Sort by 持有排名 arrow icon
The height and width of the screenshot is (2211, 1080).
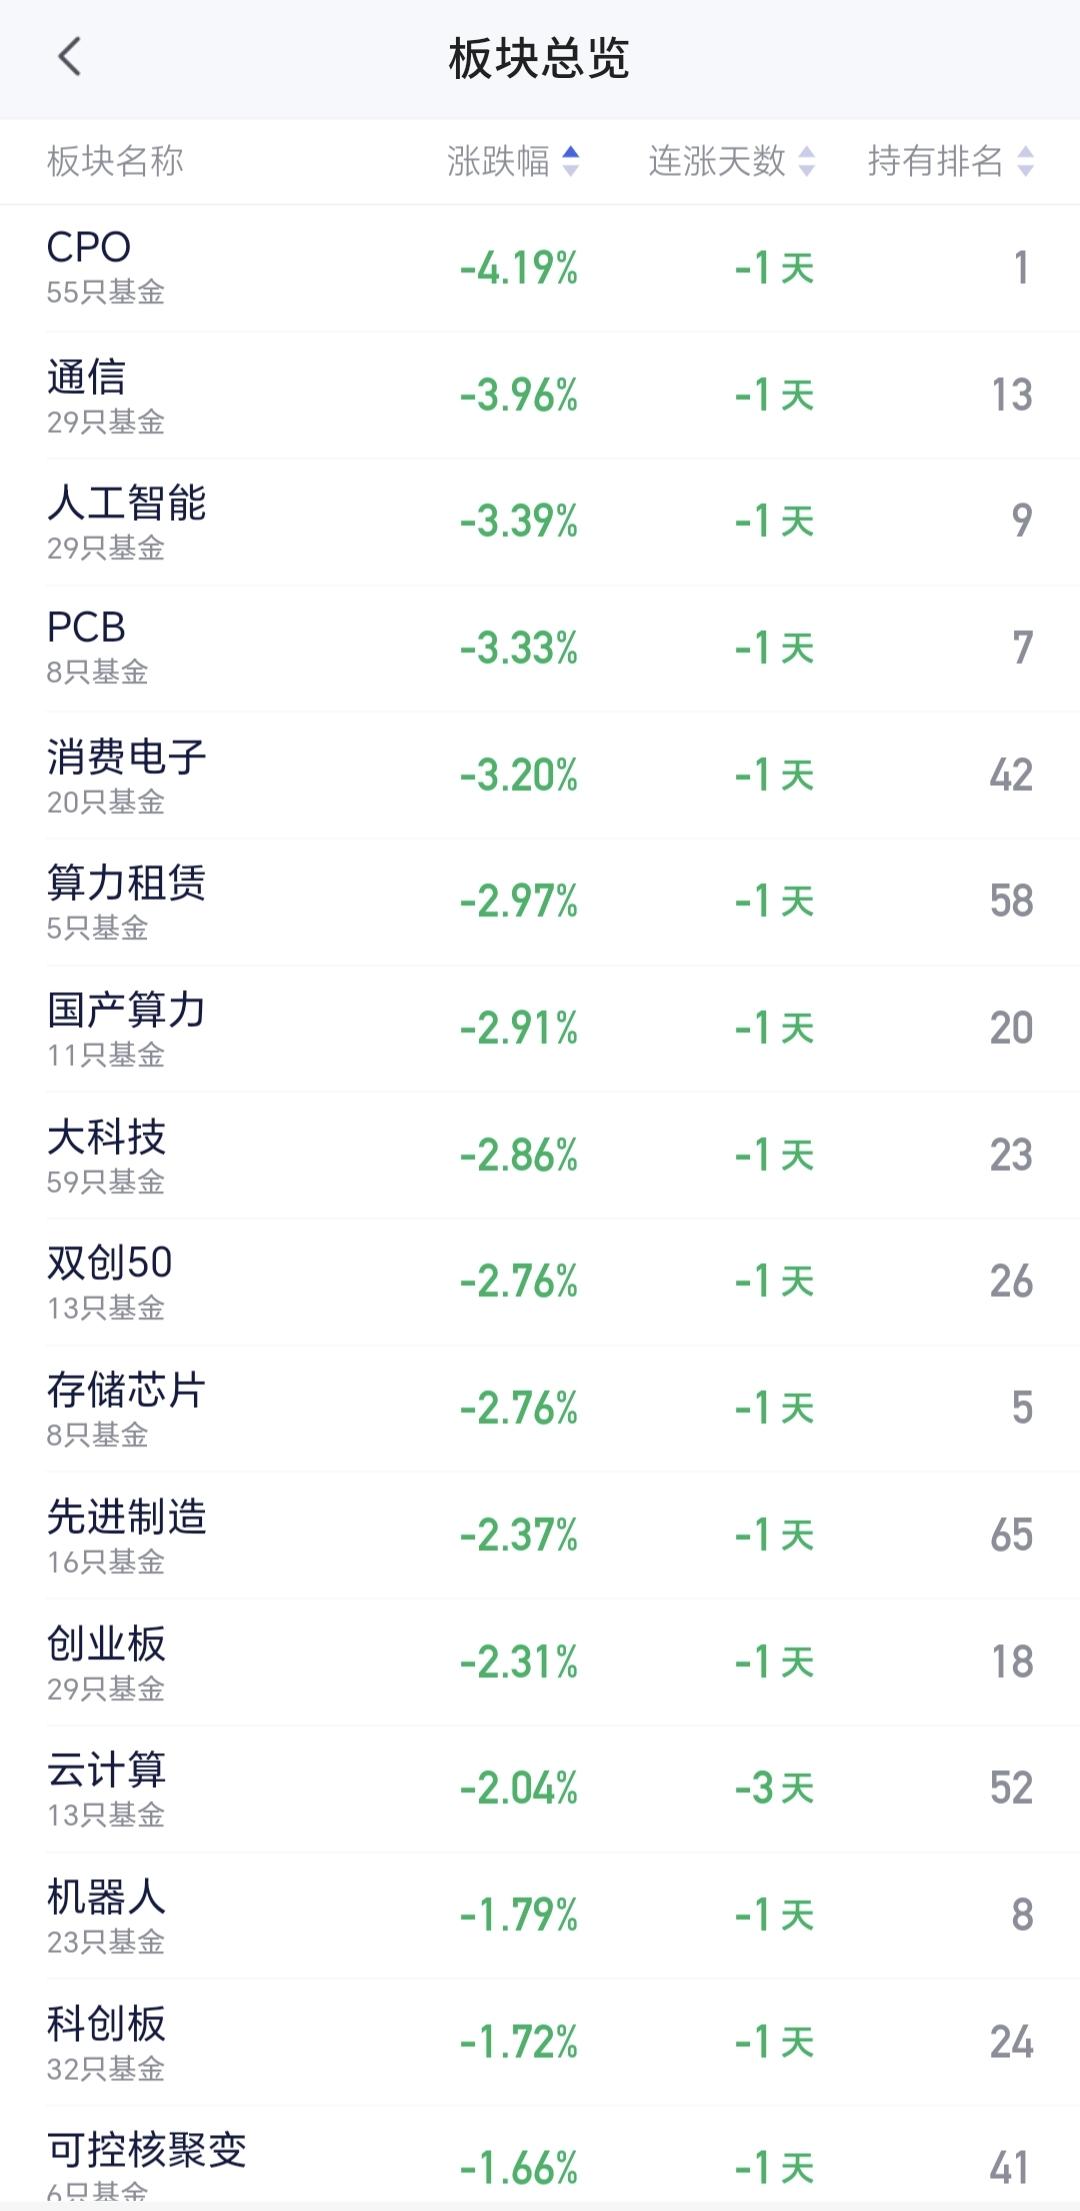tap(1025, 161)
